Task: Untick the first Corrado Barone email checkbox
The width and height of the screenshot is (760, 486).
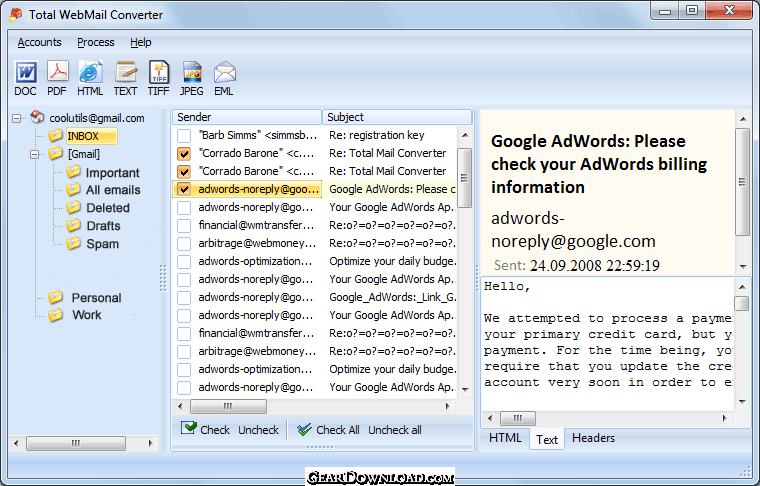Action: (x=184, y=154)
